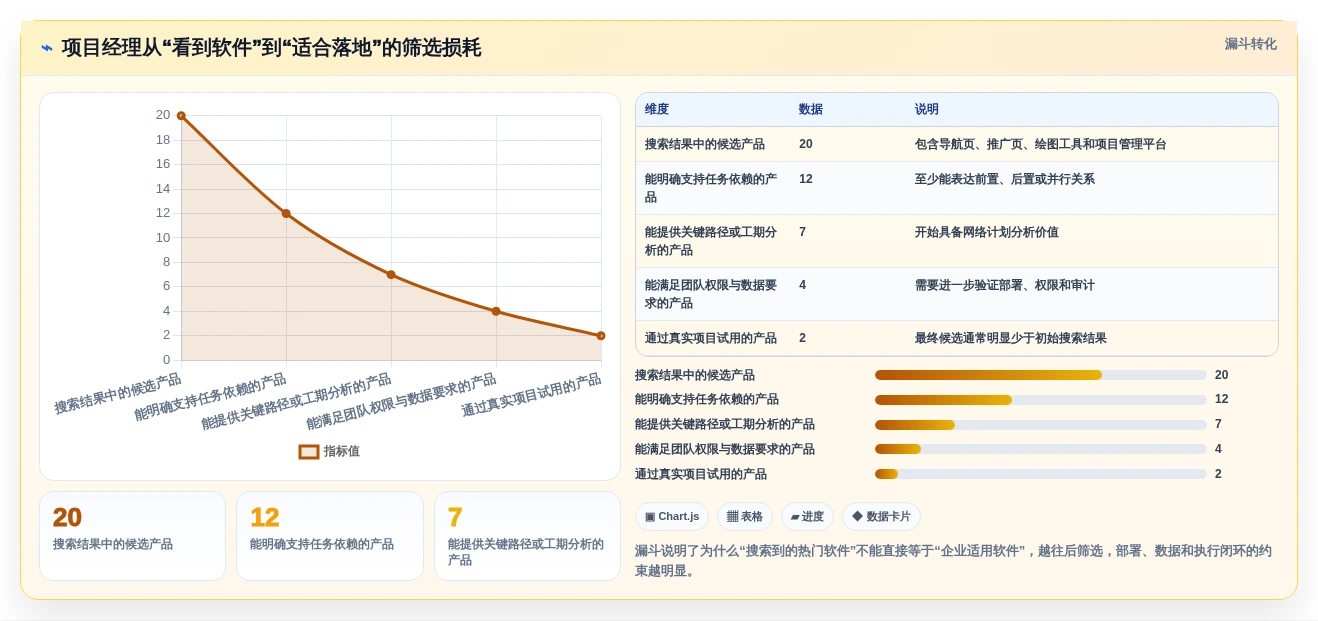Select table cell 能明确支持任务依赖的产品

click(712, 188)
